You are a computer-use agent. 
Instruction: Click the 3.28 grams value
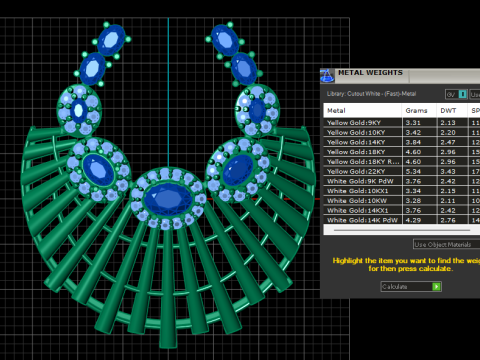pos(413,201)
